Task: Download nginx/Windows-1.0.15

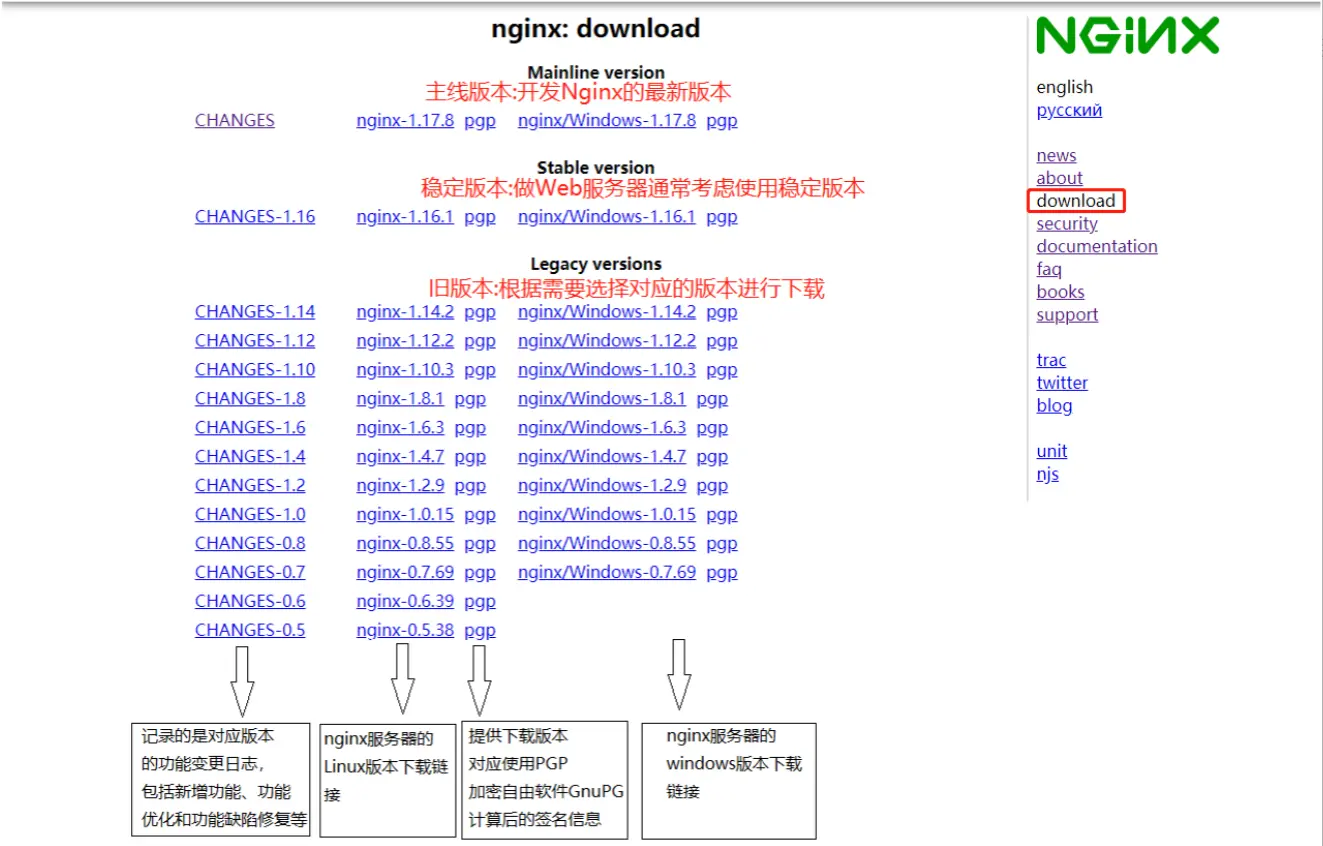Action: pos(607,514)
